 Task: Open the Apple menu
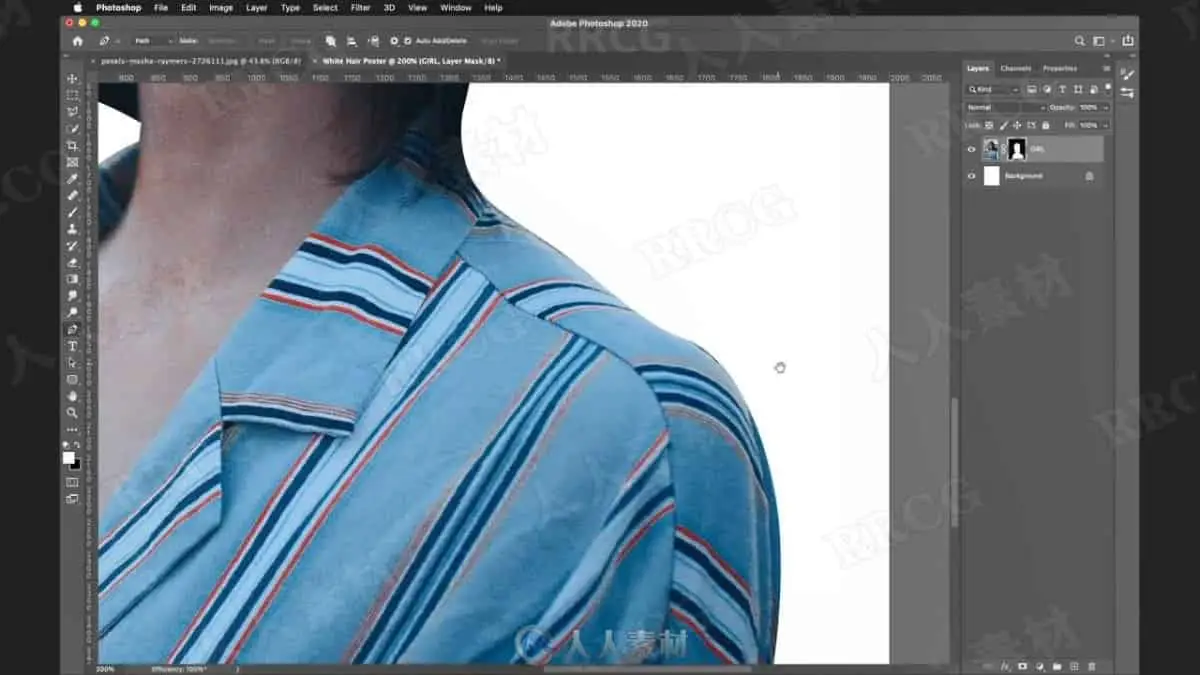(77, 7)
